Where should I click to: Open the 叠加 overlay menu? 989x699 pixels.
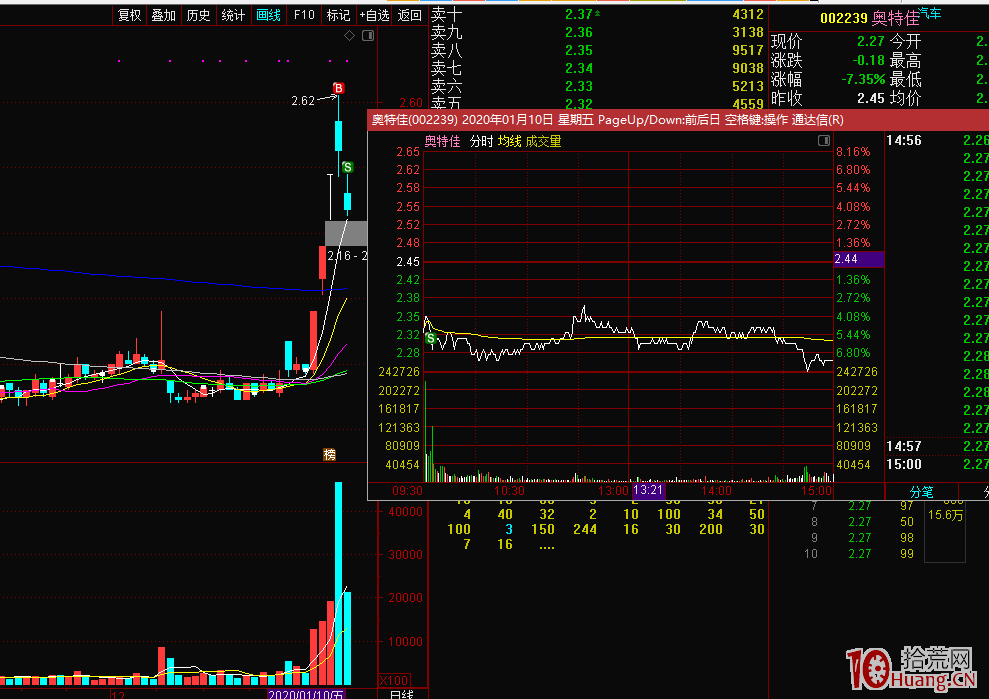(164, 15)
